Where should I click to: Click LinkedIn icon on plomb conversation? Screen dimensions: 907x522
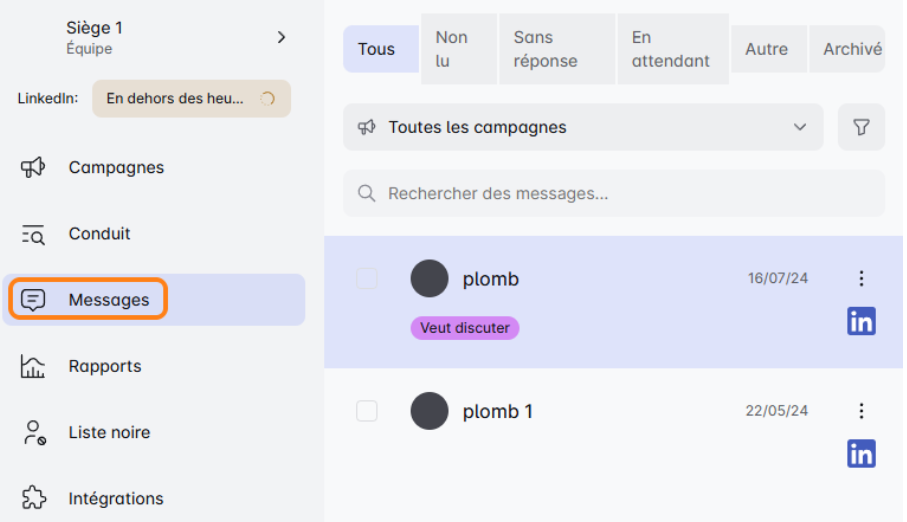861,321
